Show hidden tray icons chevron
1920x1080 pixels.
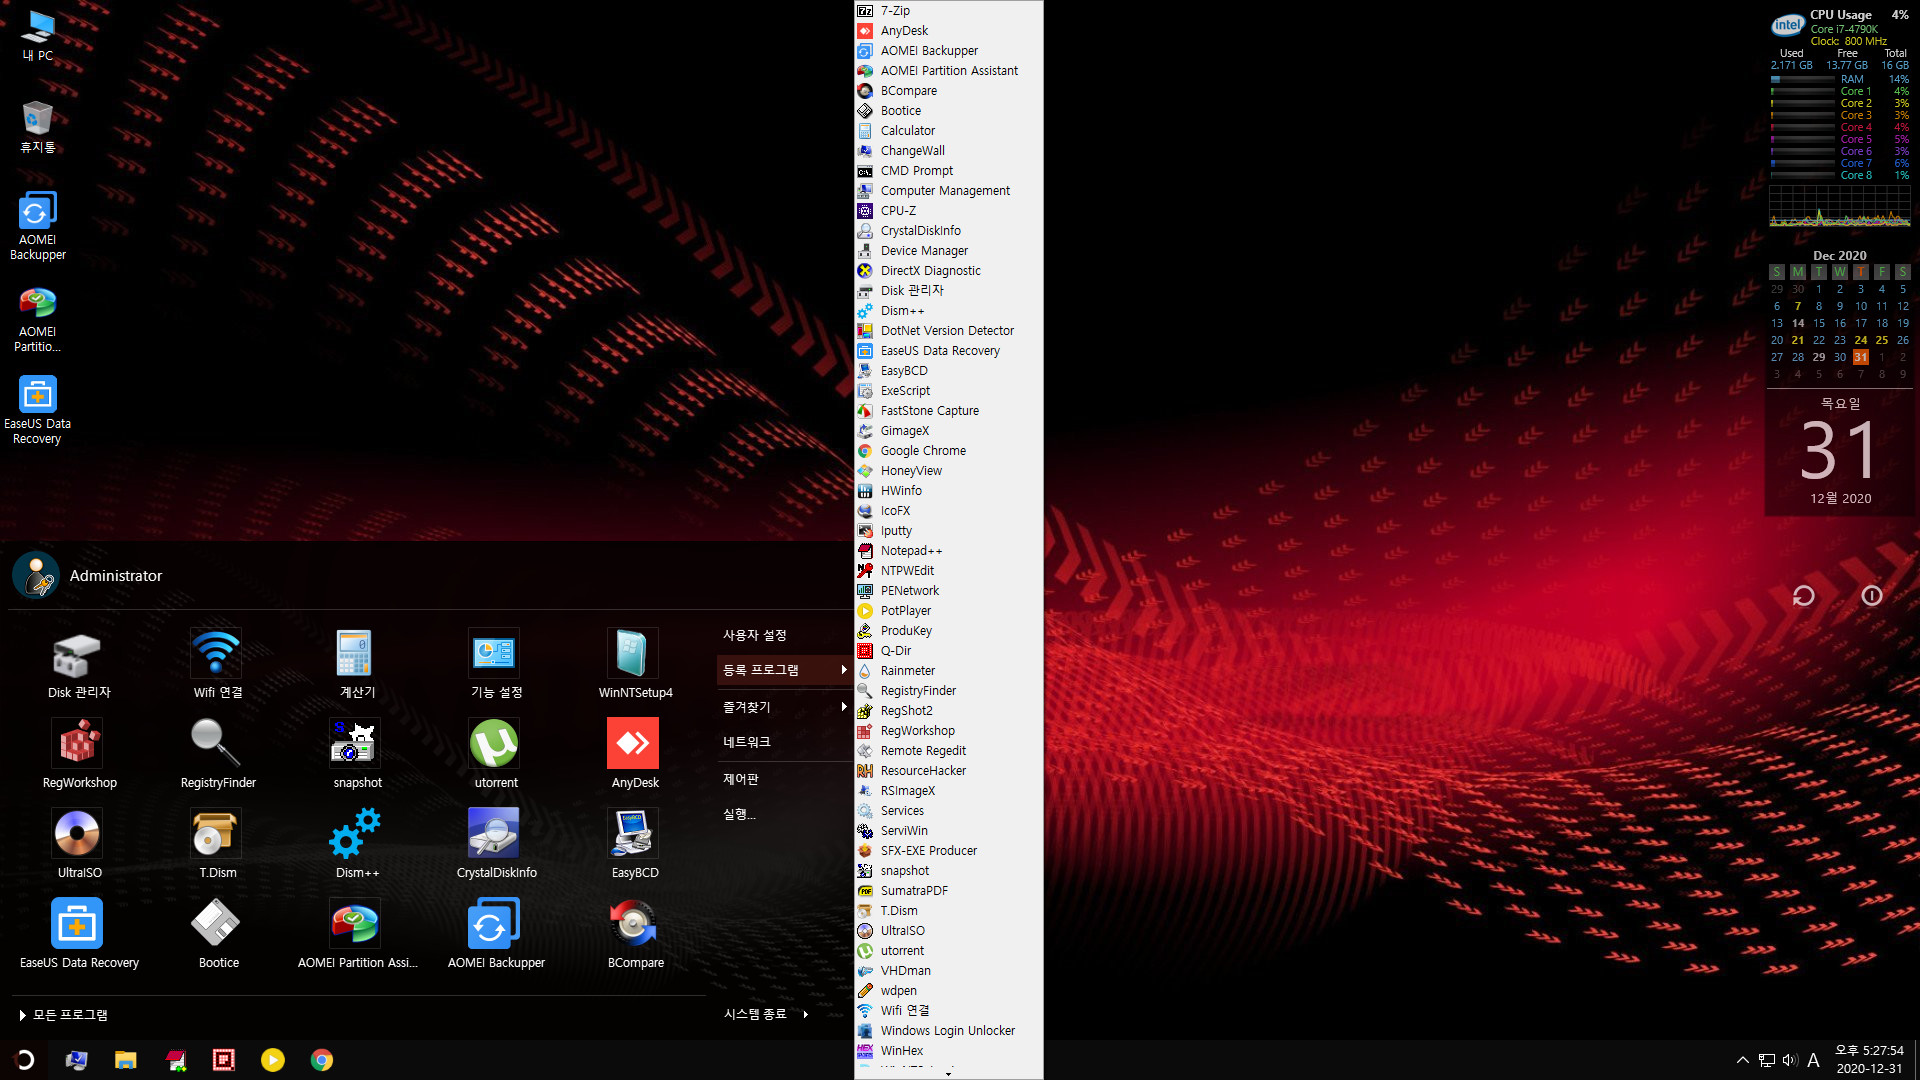click(1743, 1060)
